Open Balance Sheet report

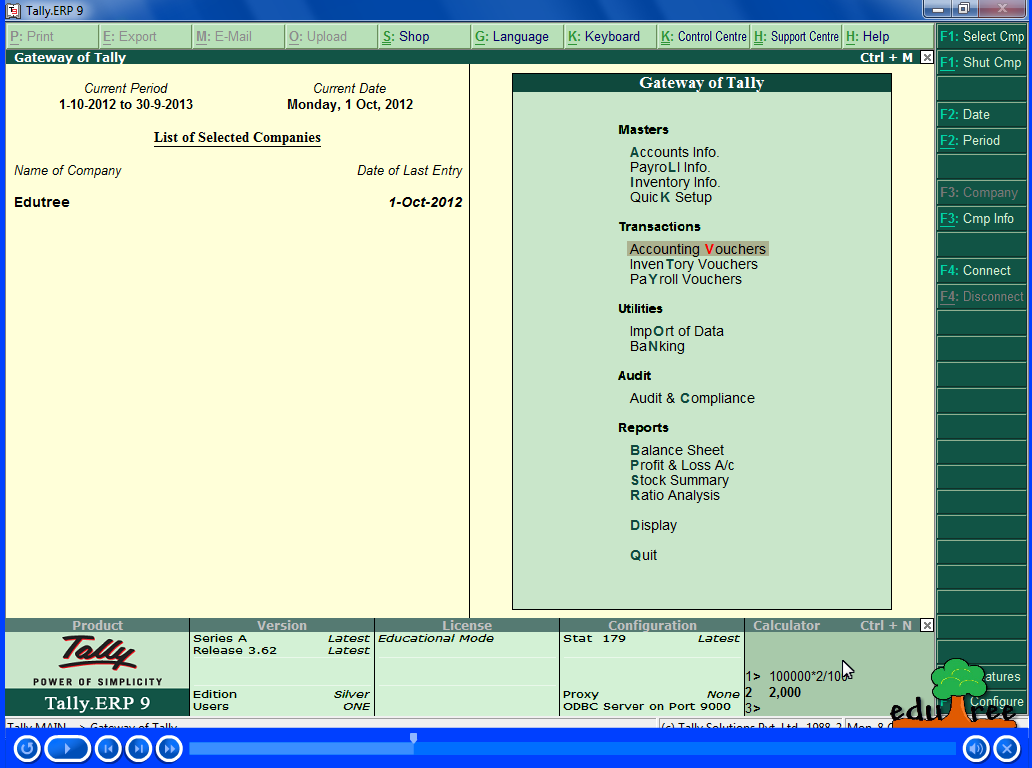point(677,450)
